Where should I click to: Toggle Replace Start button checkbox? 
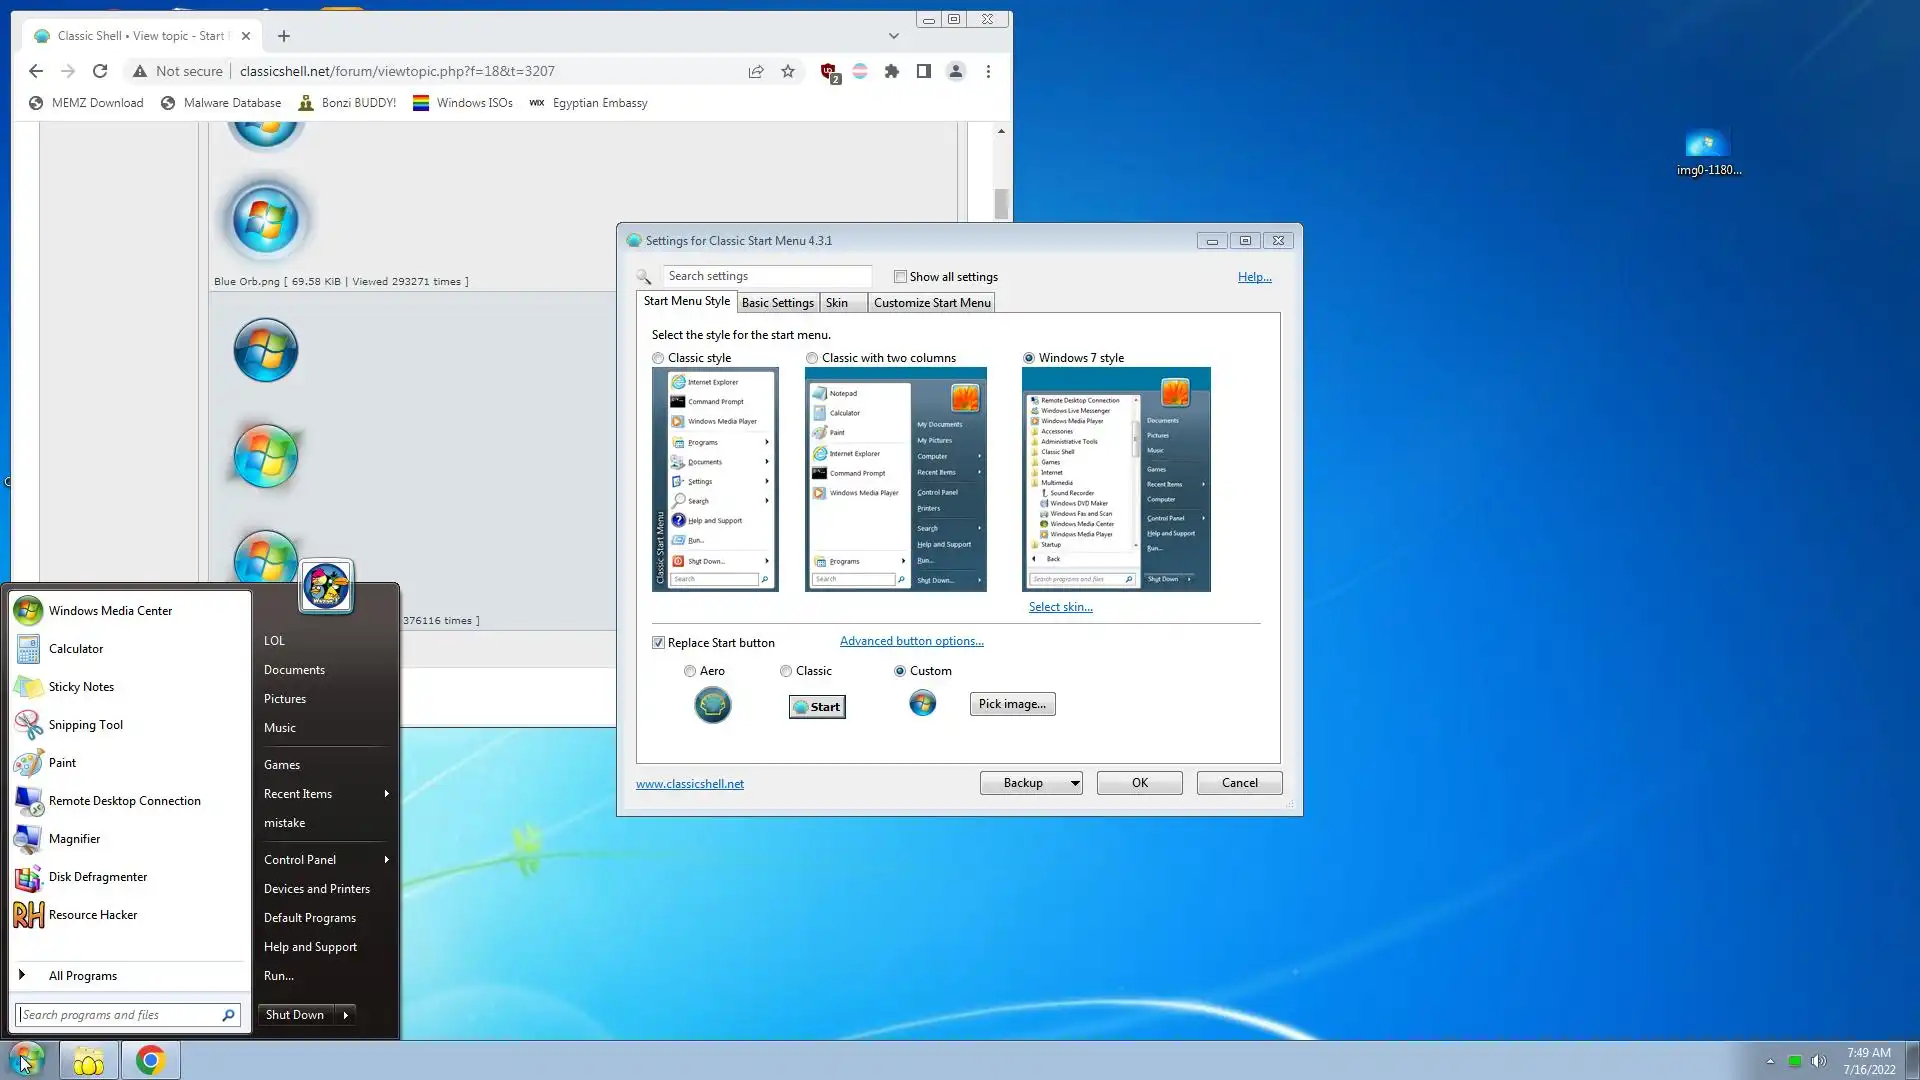[x=659, y=643]
